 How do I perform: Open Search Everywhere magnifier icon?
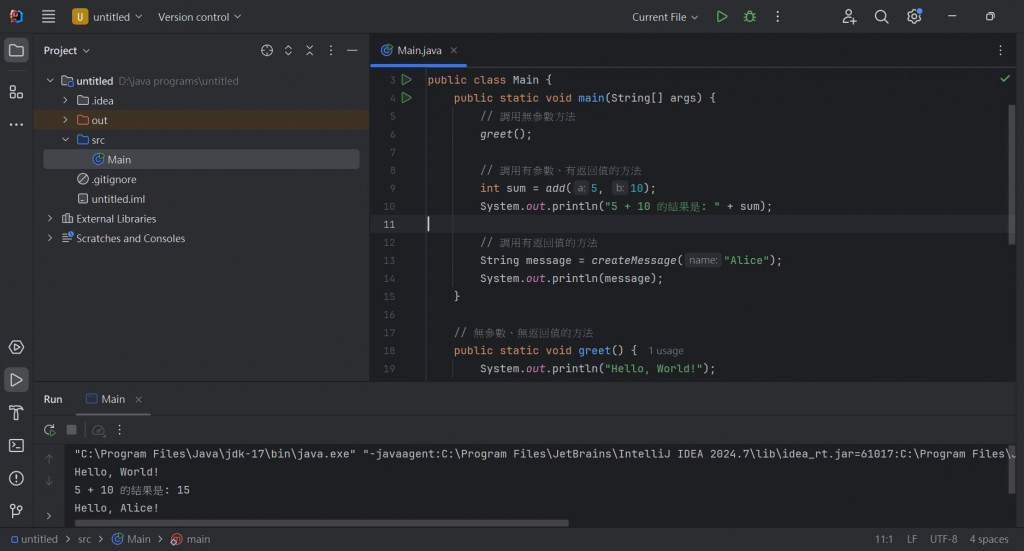[x=881, y=17]
